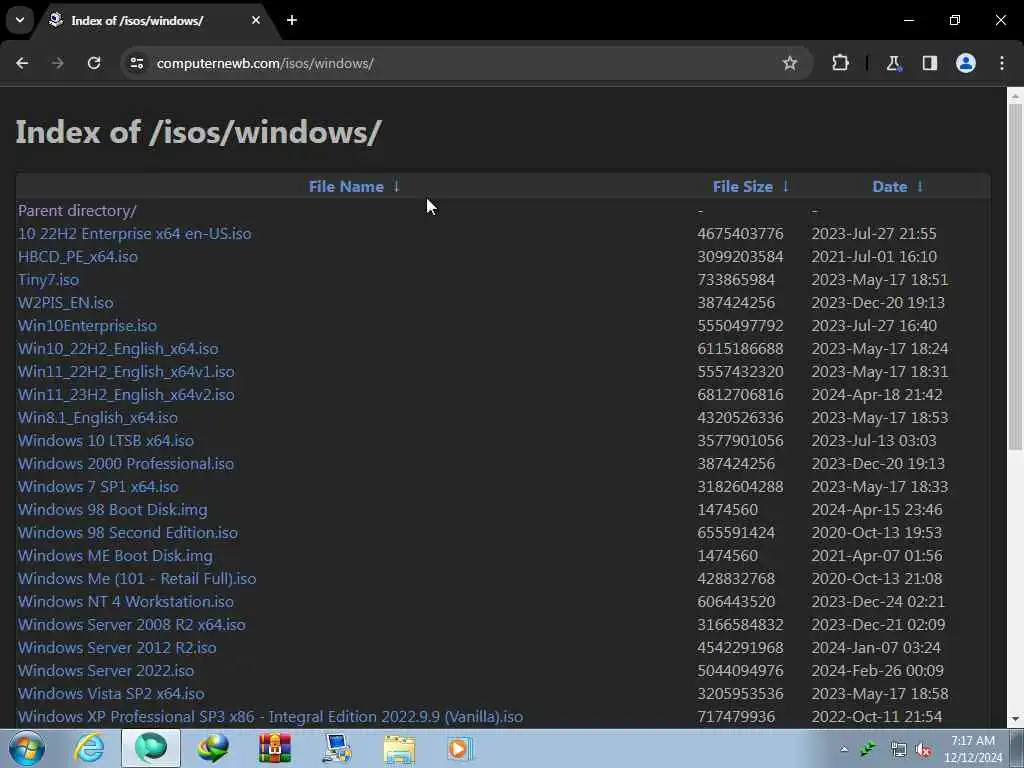Click the network tray icon

click(x=899, y=750)
